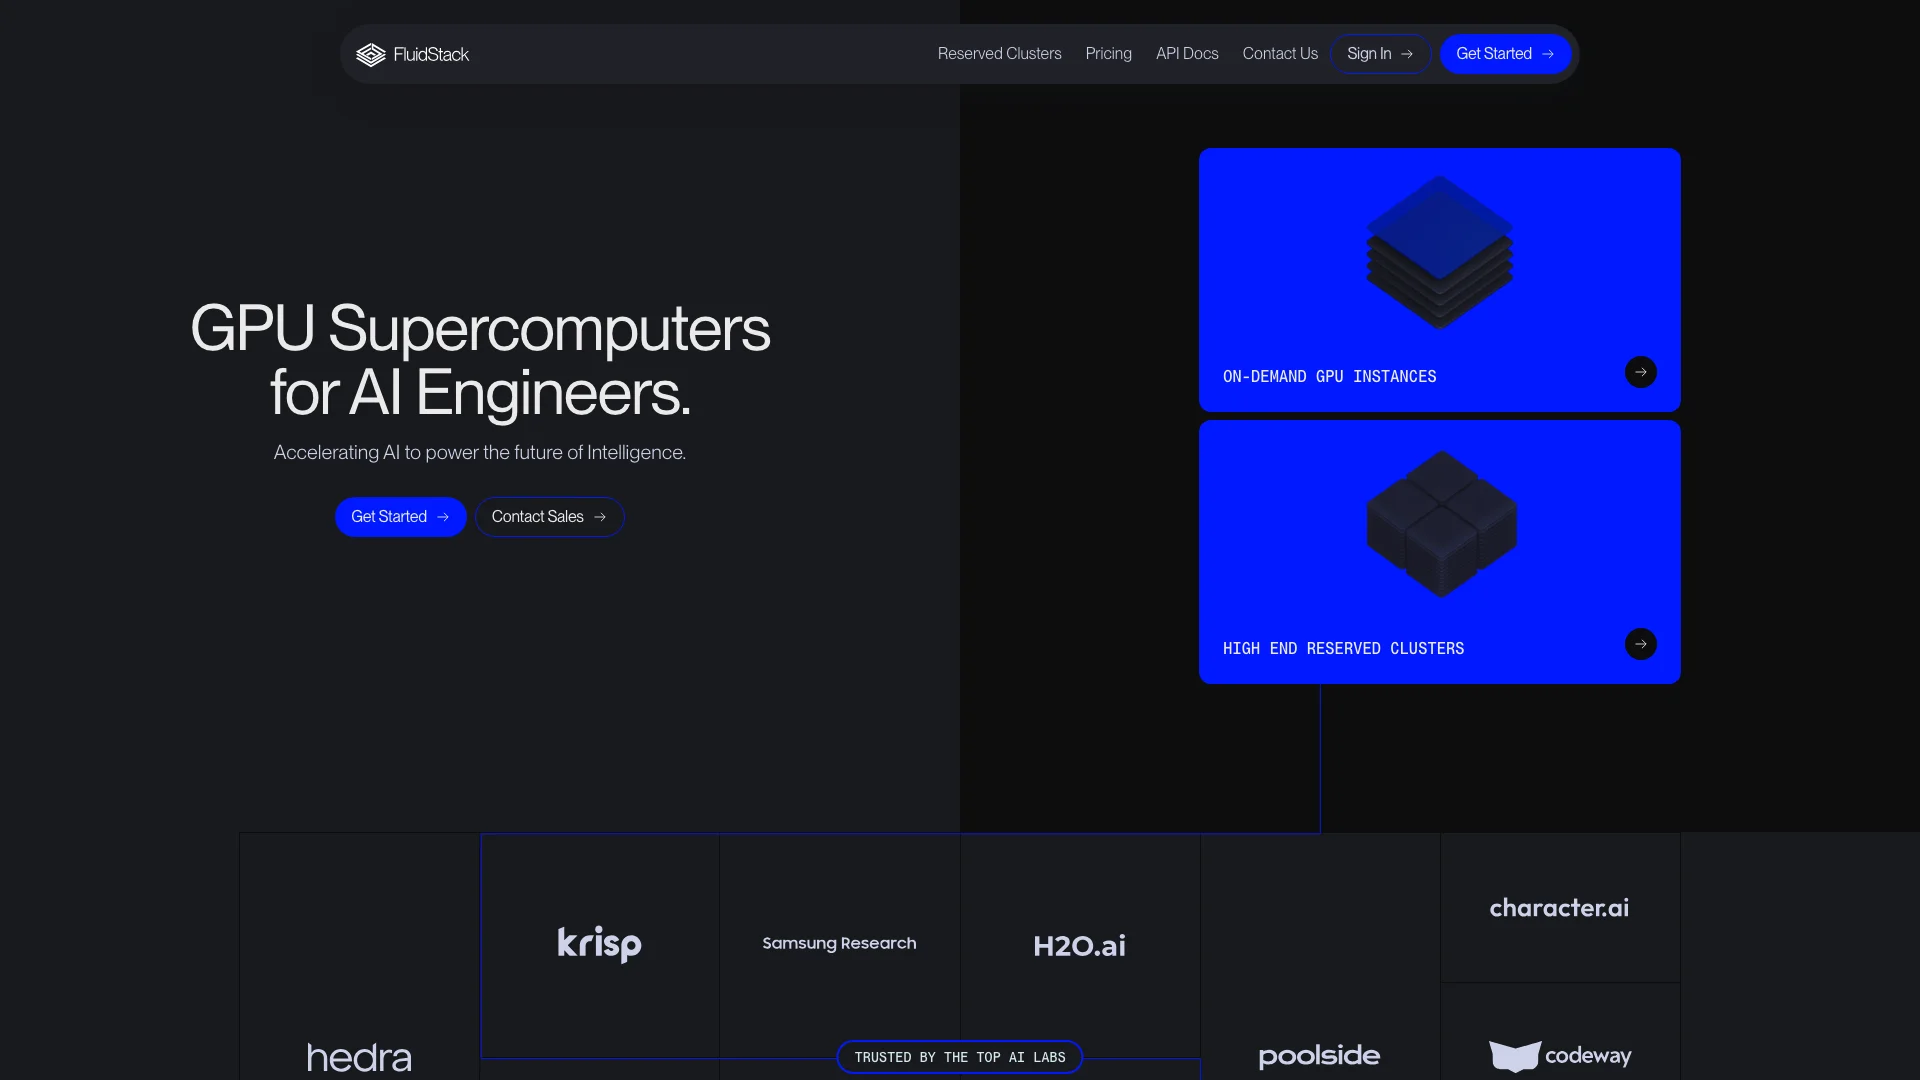This screenshot has height=1080, width=1920.
Task: Click arrow on High End Reserved Clusters card
Action: coord(1640,644)
